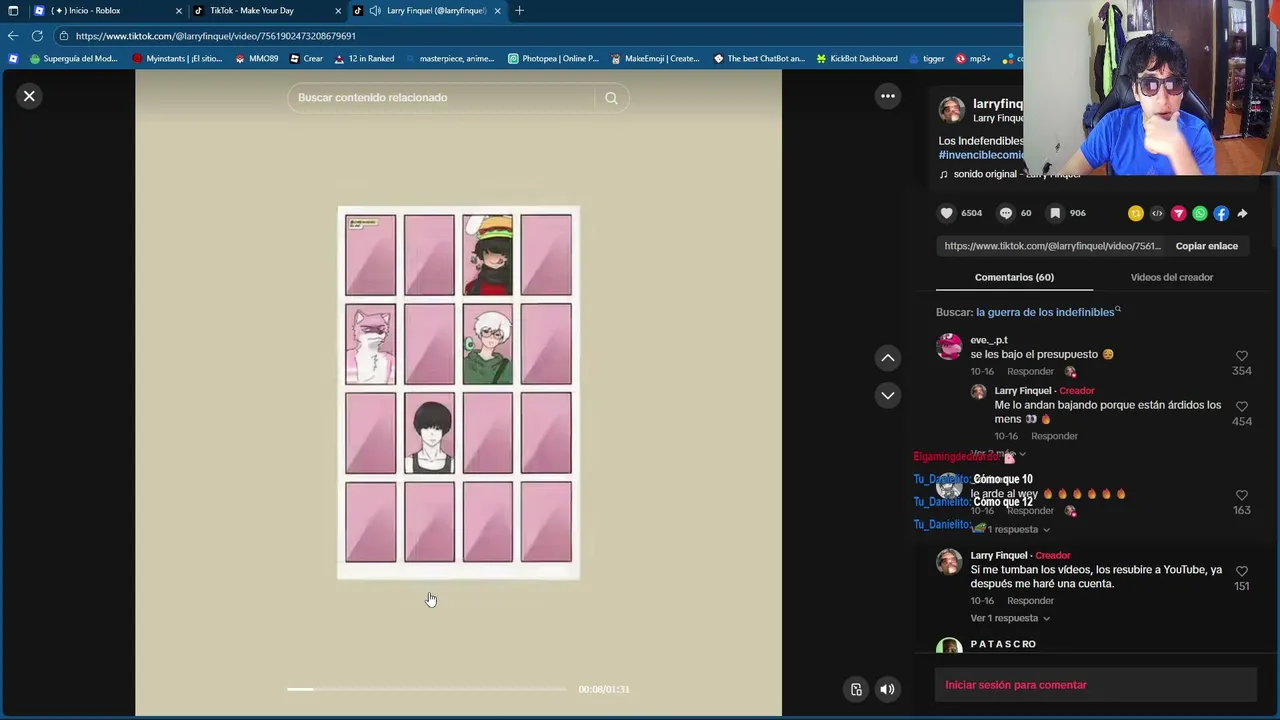This screenshot has width=1280, height=720.
Task: Like Larry Finquel's reply about ardidos
Action: pos(1242,407)
